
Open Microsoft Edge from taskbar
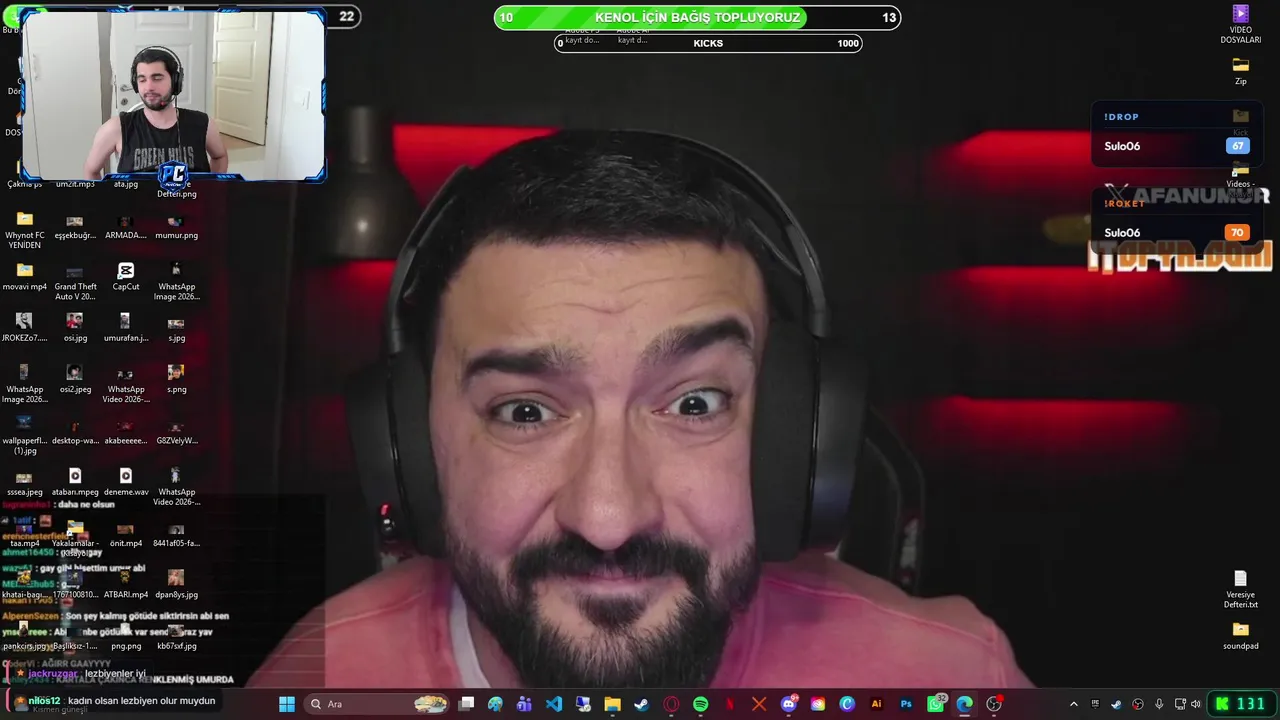click(964, 704)
